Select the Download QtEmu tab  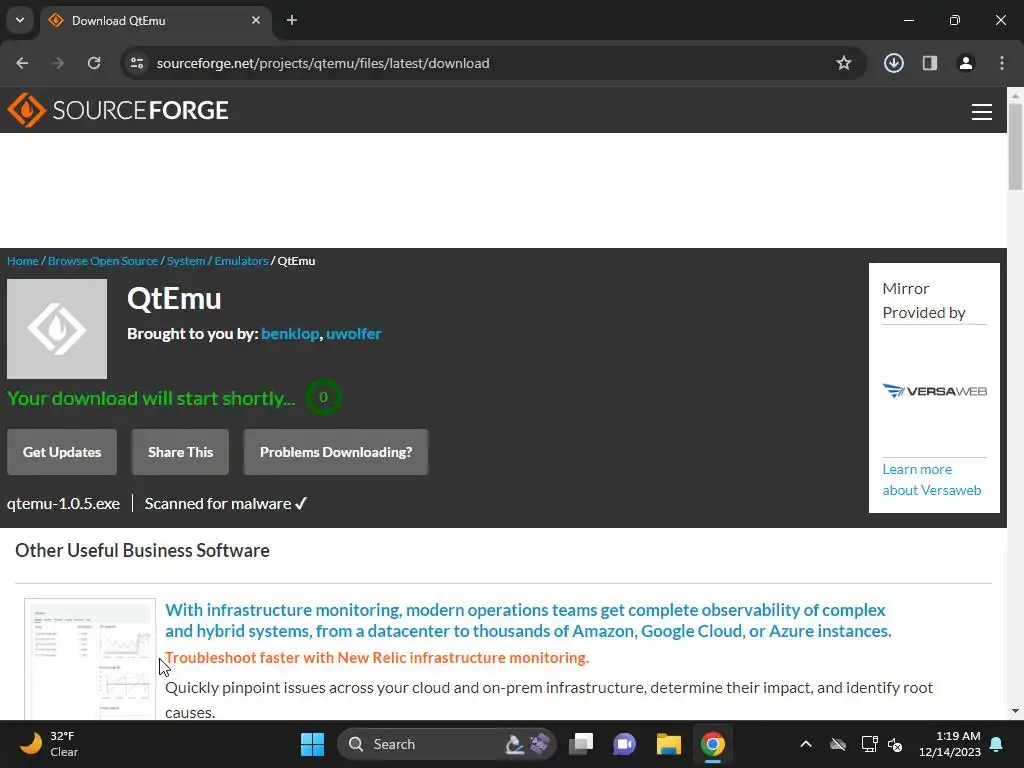coord(155,21)
